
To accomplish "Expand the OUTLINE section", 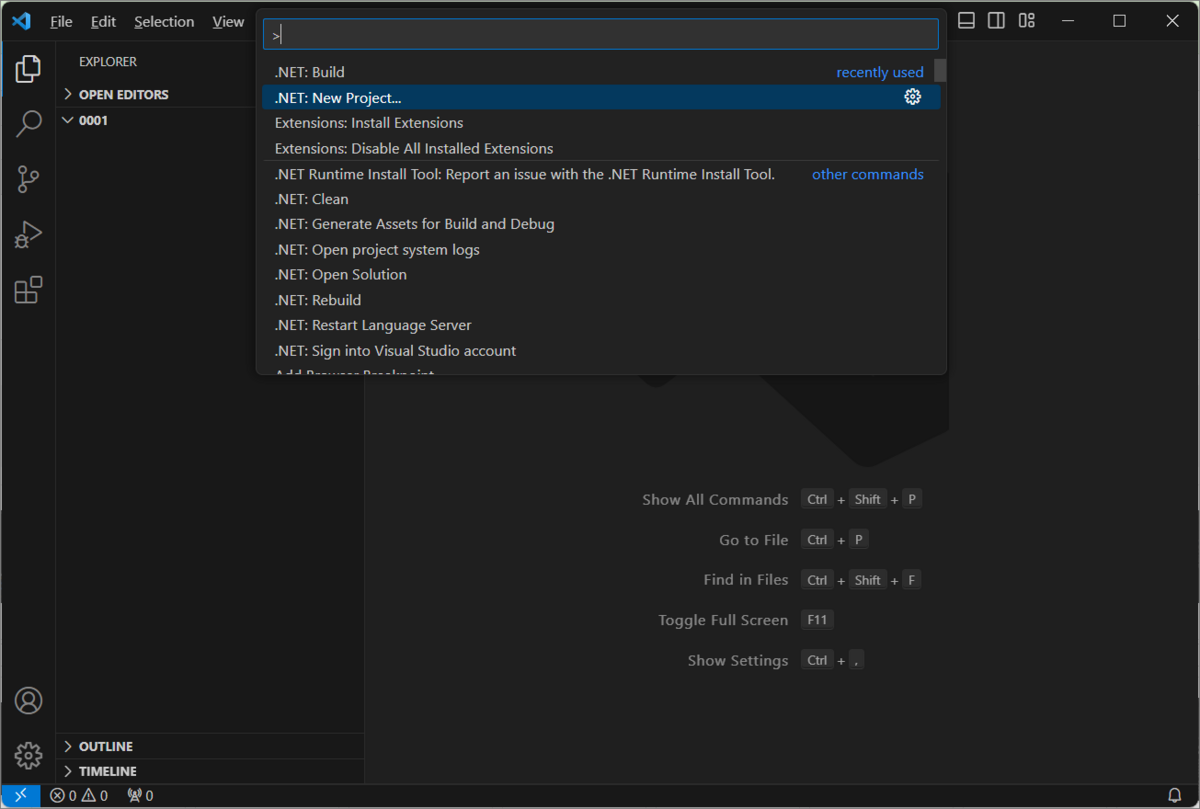I will 210,746.
